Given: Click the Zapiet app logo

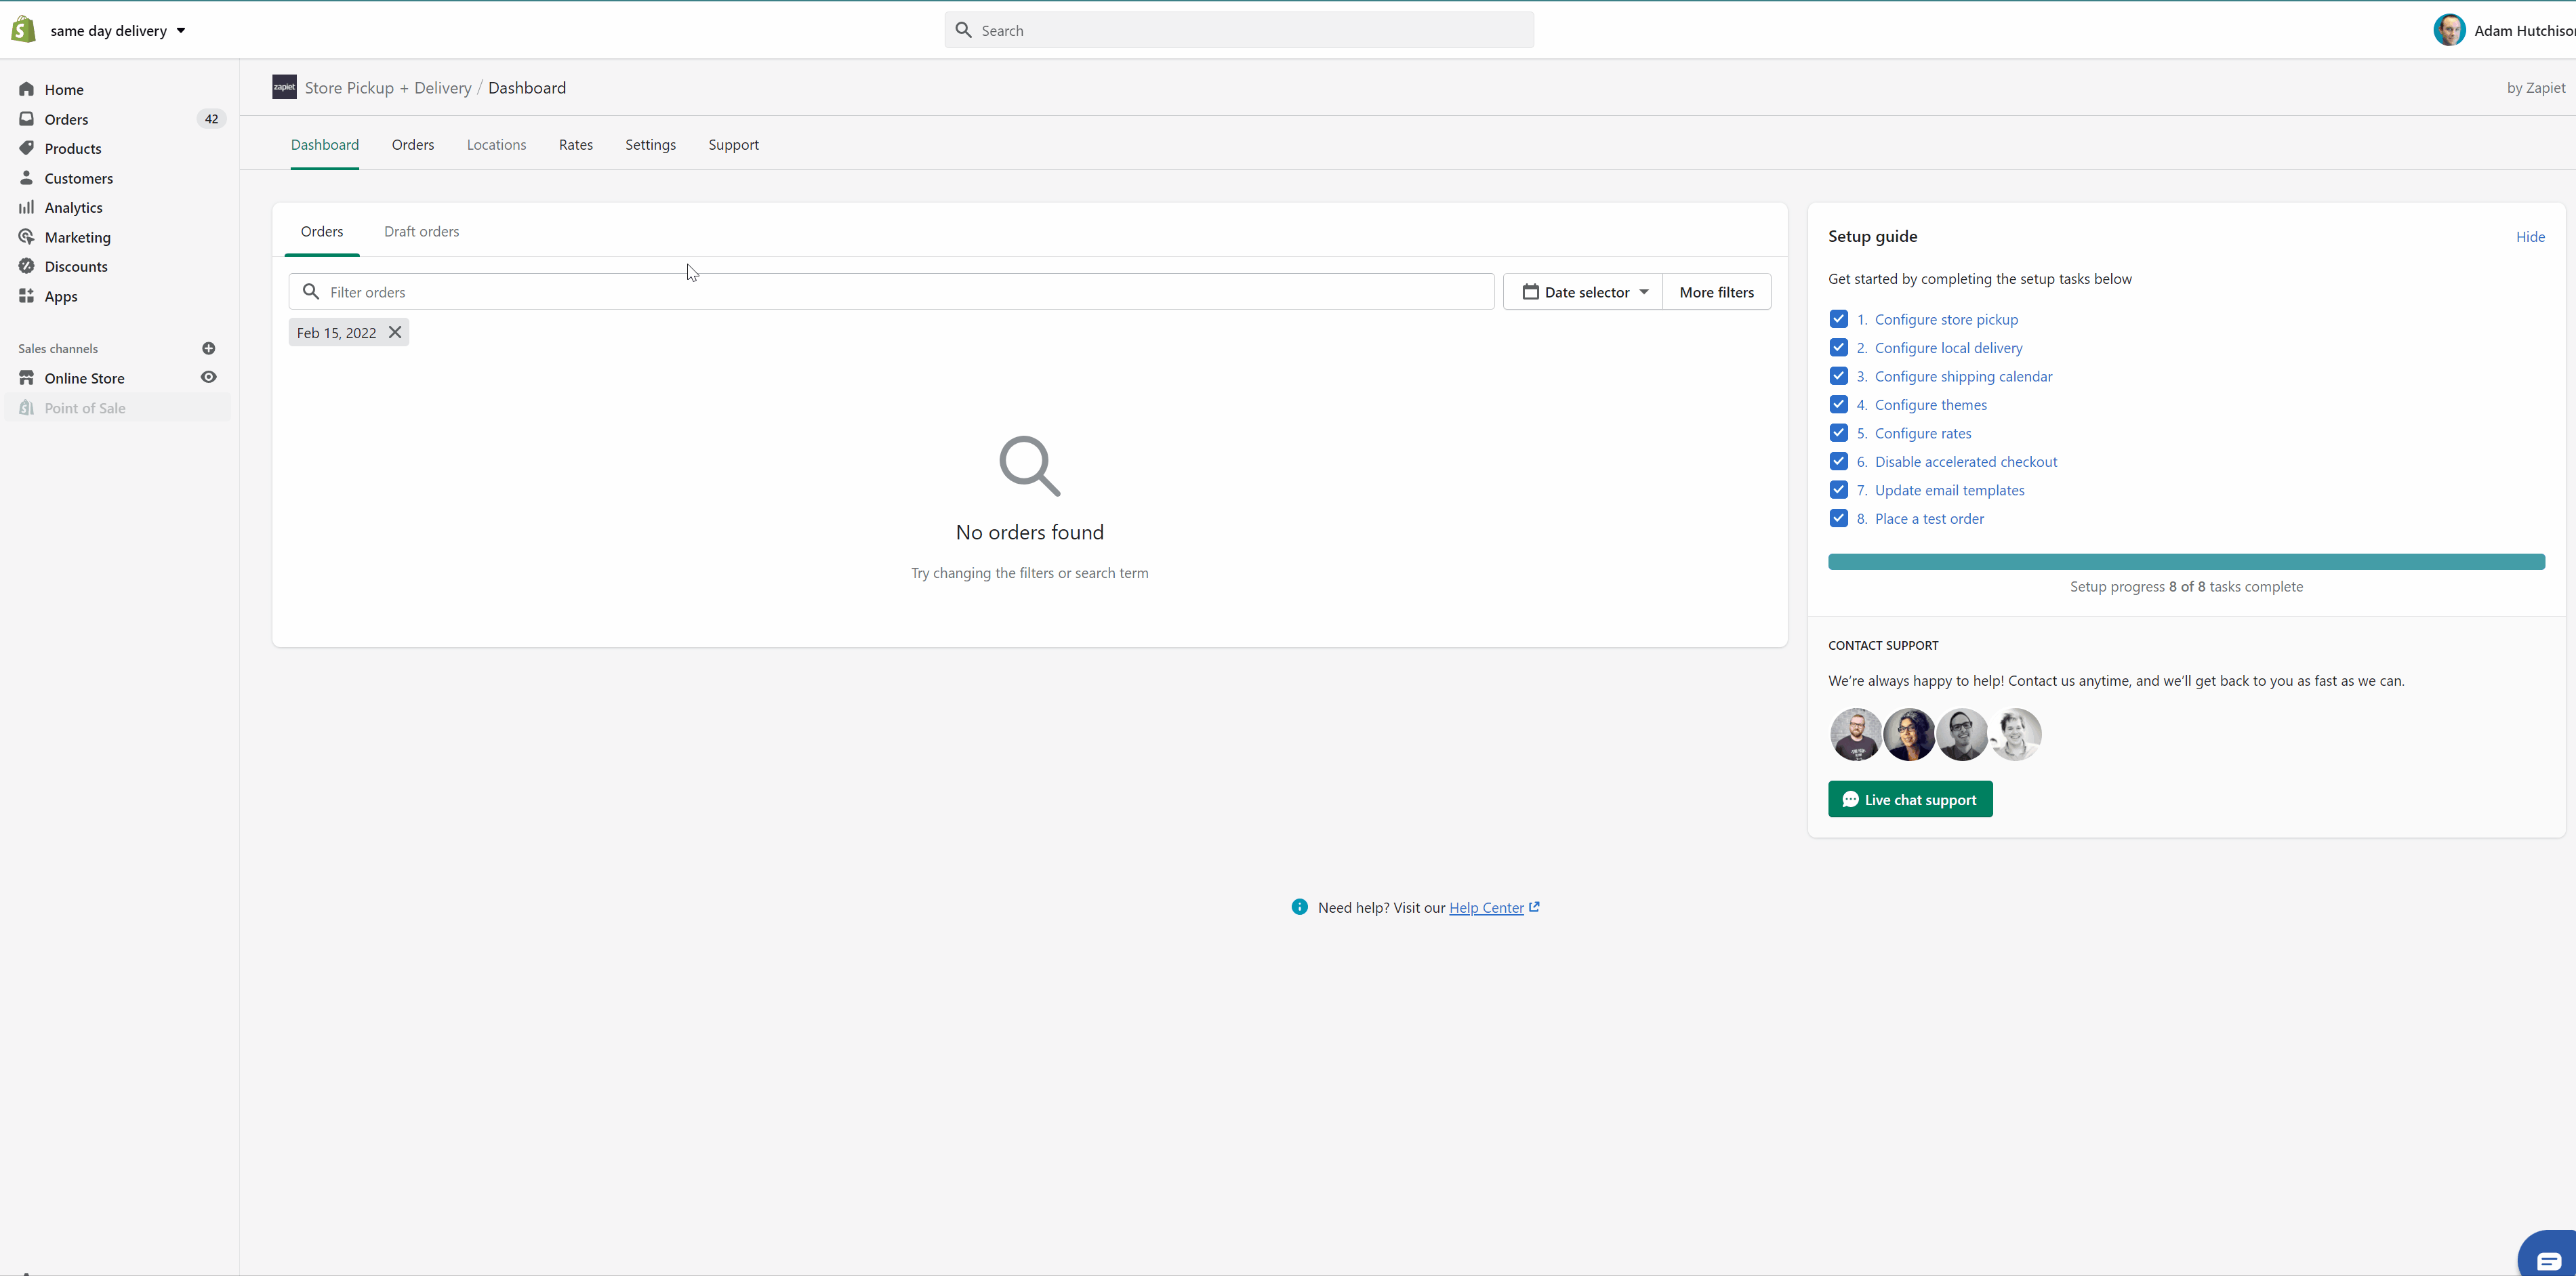Looking at the screenshot, I should [x=284, y=87].
